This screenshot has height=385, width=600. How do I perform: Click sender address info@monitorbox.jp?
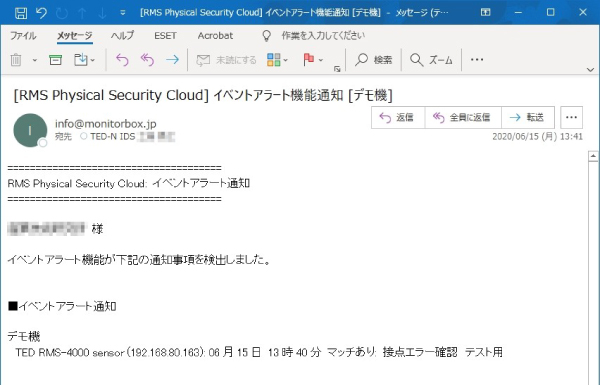(106, 124)
